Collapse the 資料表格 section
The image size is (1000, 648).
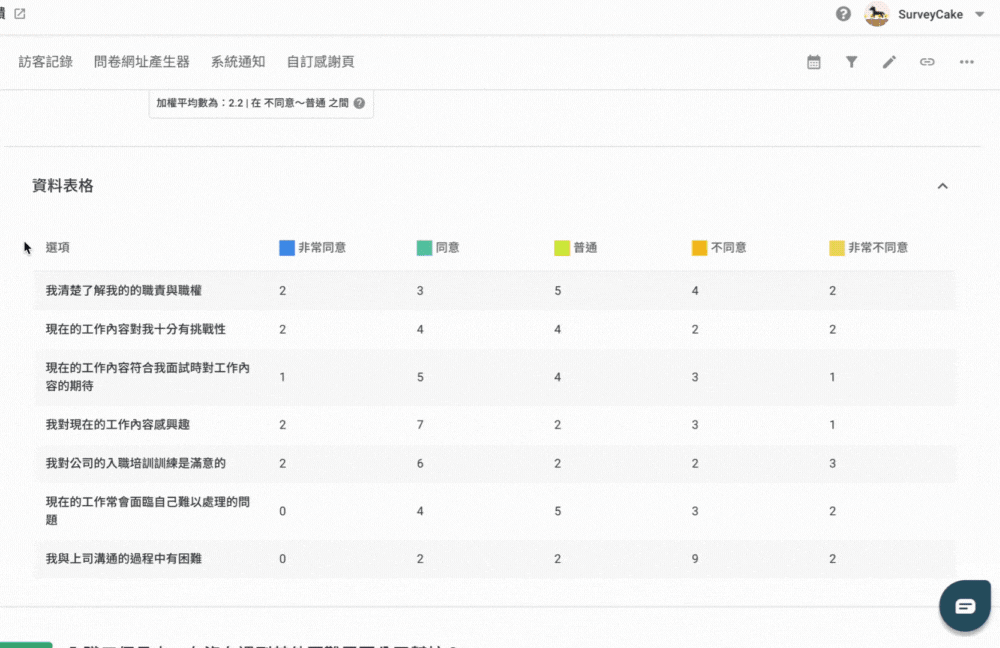pyautogui.click(x=942, y=186)
